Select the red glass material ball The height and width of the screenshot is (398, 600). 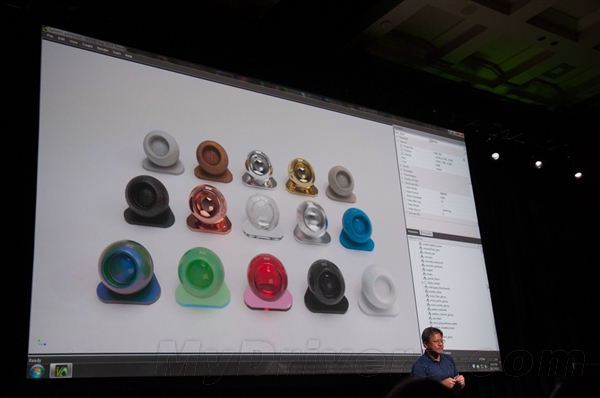click(x=268, y=282)
